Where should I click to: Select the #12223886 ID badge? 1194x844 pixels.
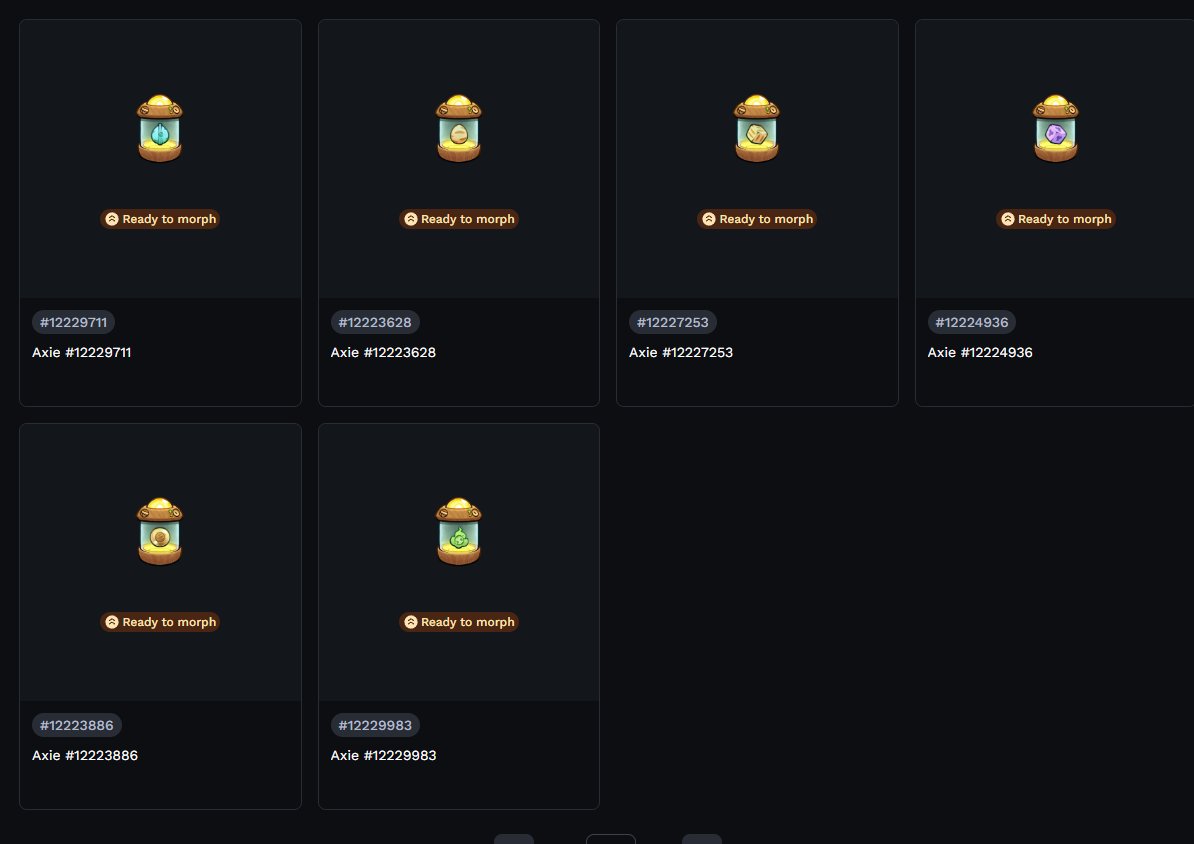pyautogui.click(x=76, y=725)
